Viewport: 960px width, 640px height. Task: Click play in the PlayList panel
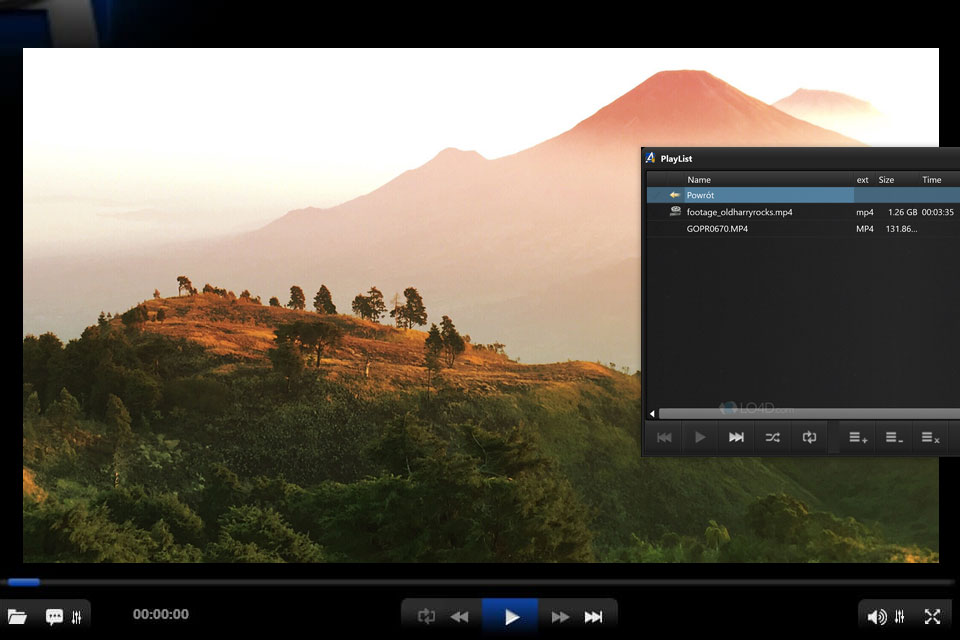point(700,437)
